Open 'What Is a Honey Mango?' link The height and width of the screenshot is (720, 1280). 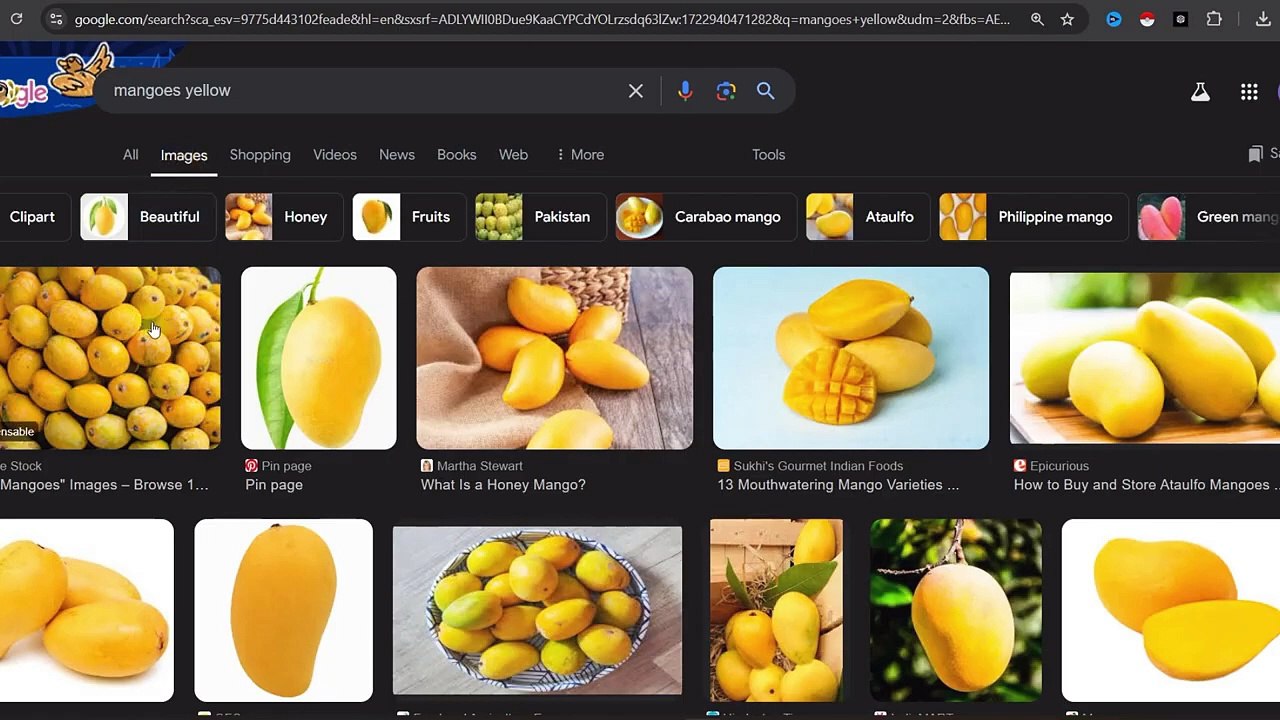503,485
